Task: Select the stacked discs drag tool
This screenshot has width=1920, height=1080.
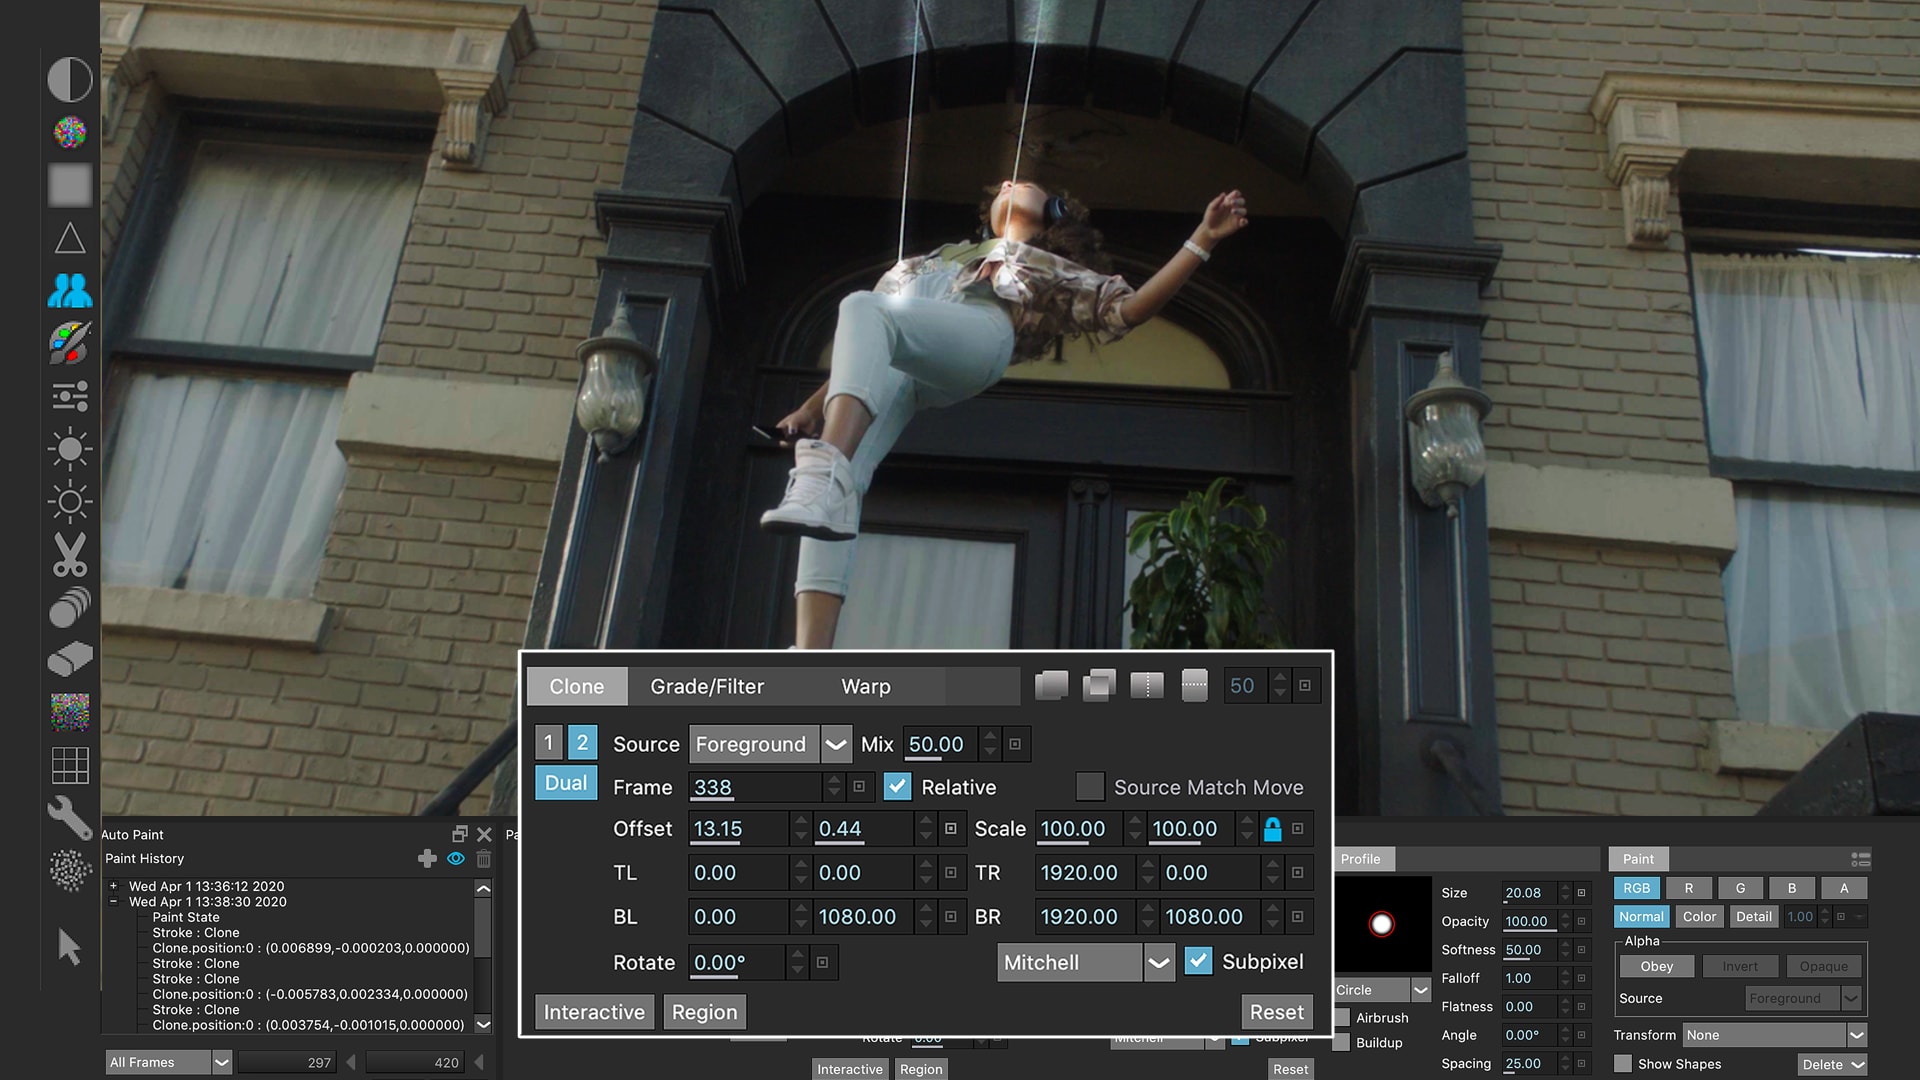Action: click(70, 607)
